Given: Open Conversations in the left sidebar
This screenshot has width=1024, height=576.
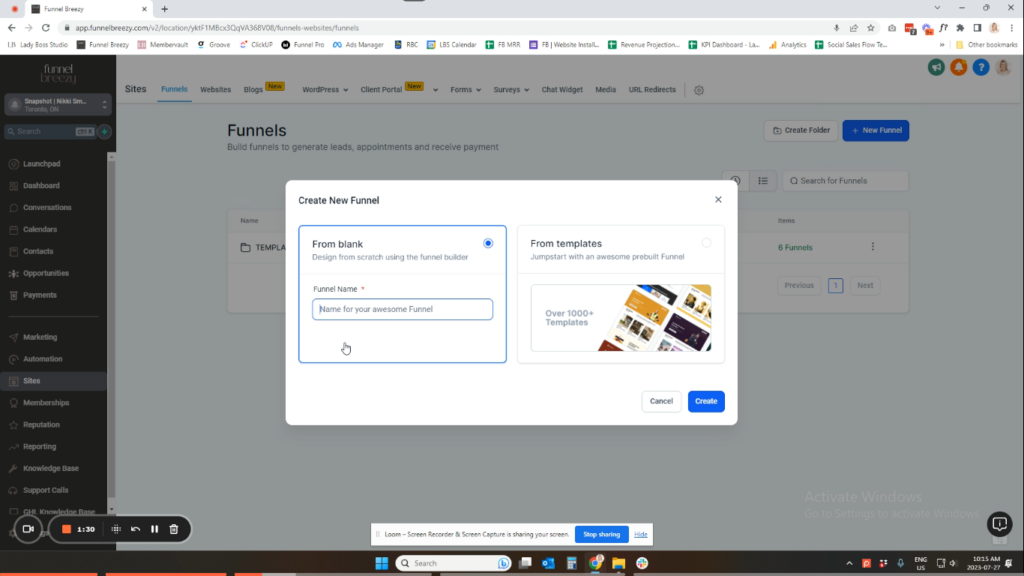Looking at the screenshot, I should [x=47, y=208].
